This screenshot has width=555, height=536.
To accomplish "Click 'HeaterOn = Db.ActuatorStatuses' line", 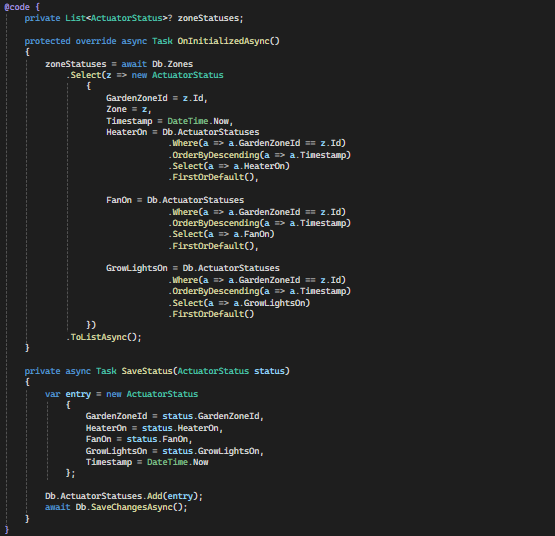I will pos(183,132).
